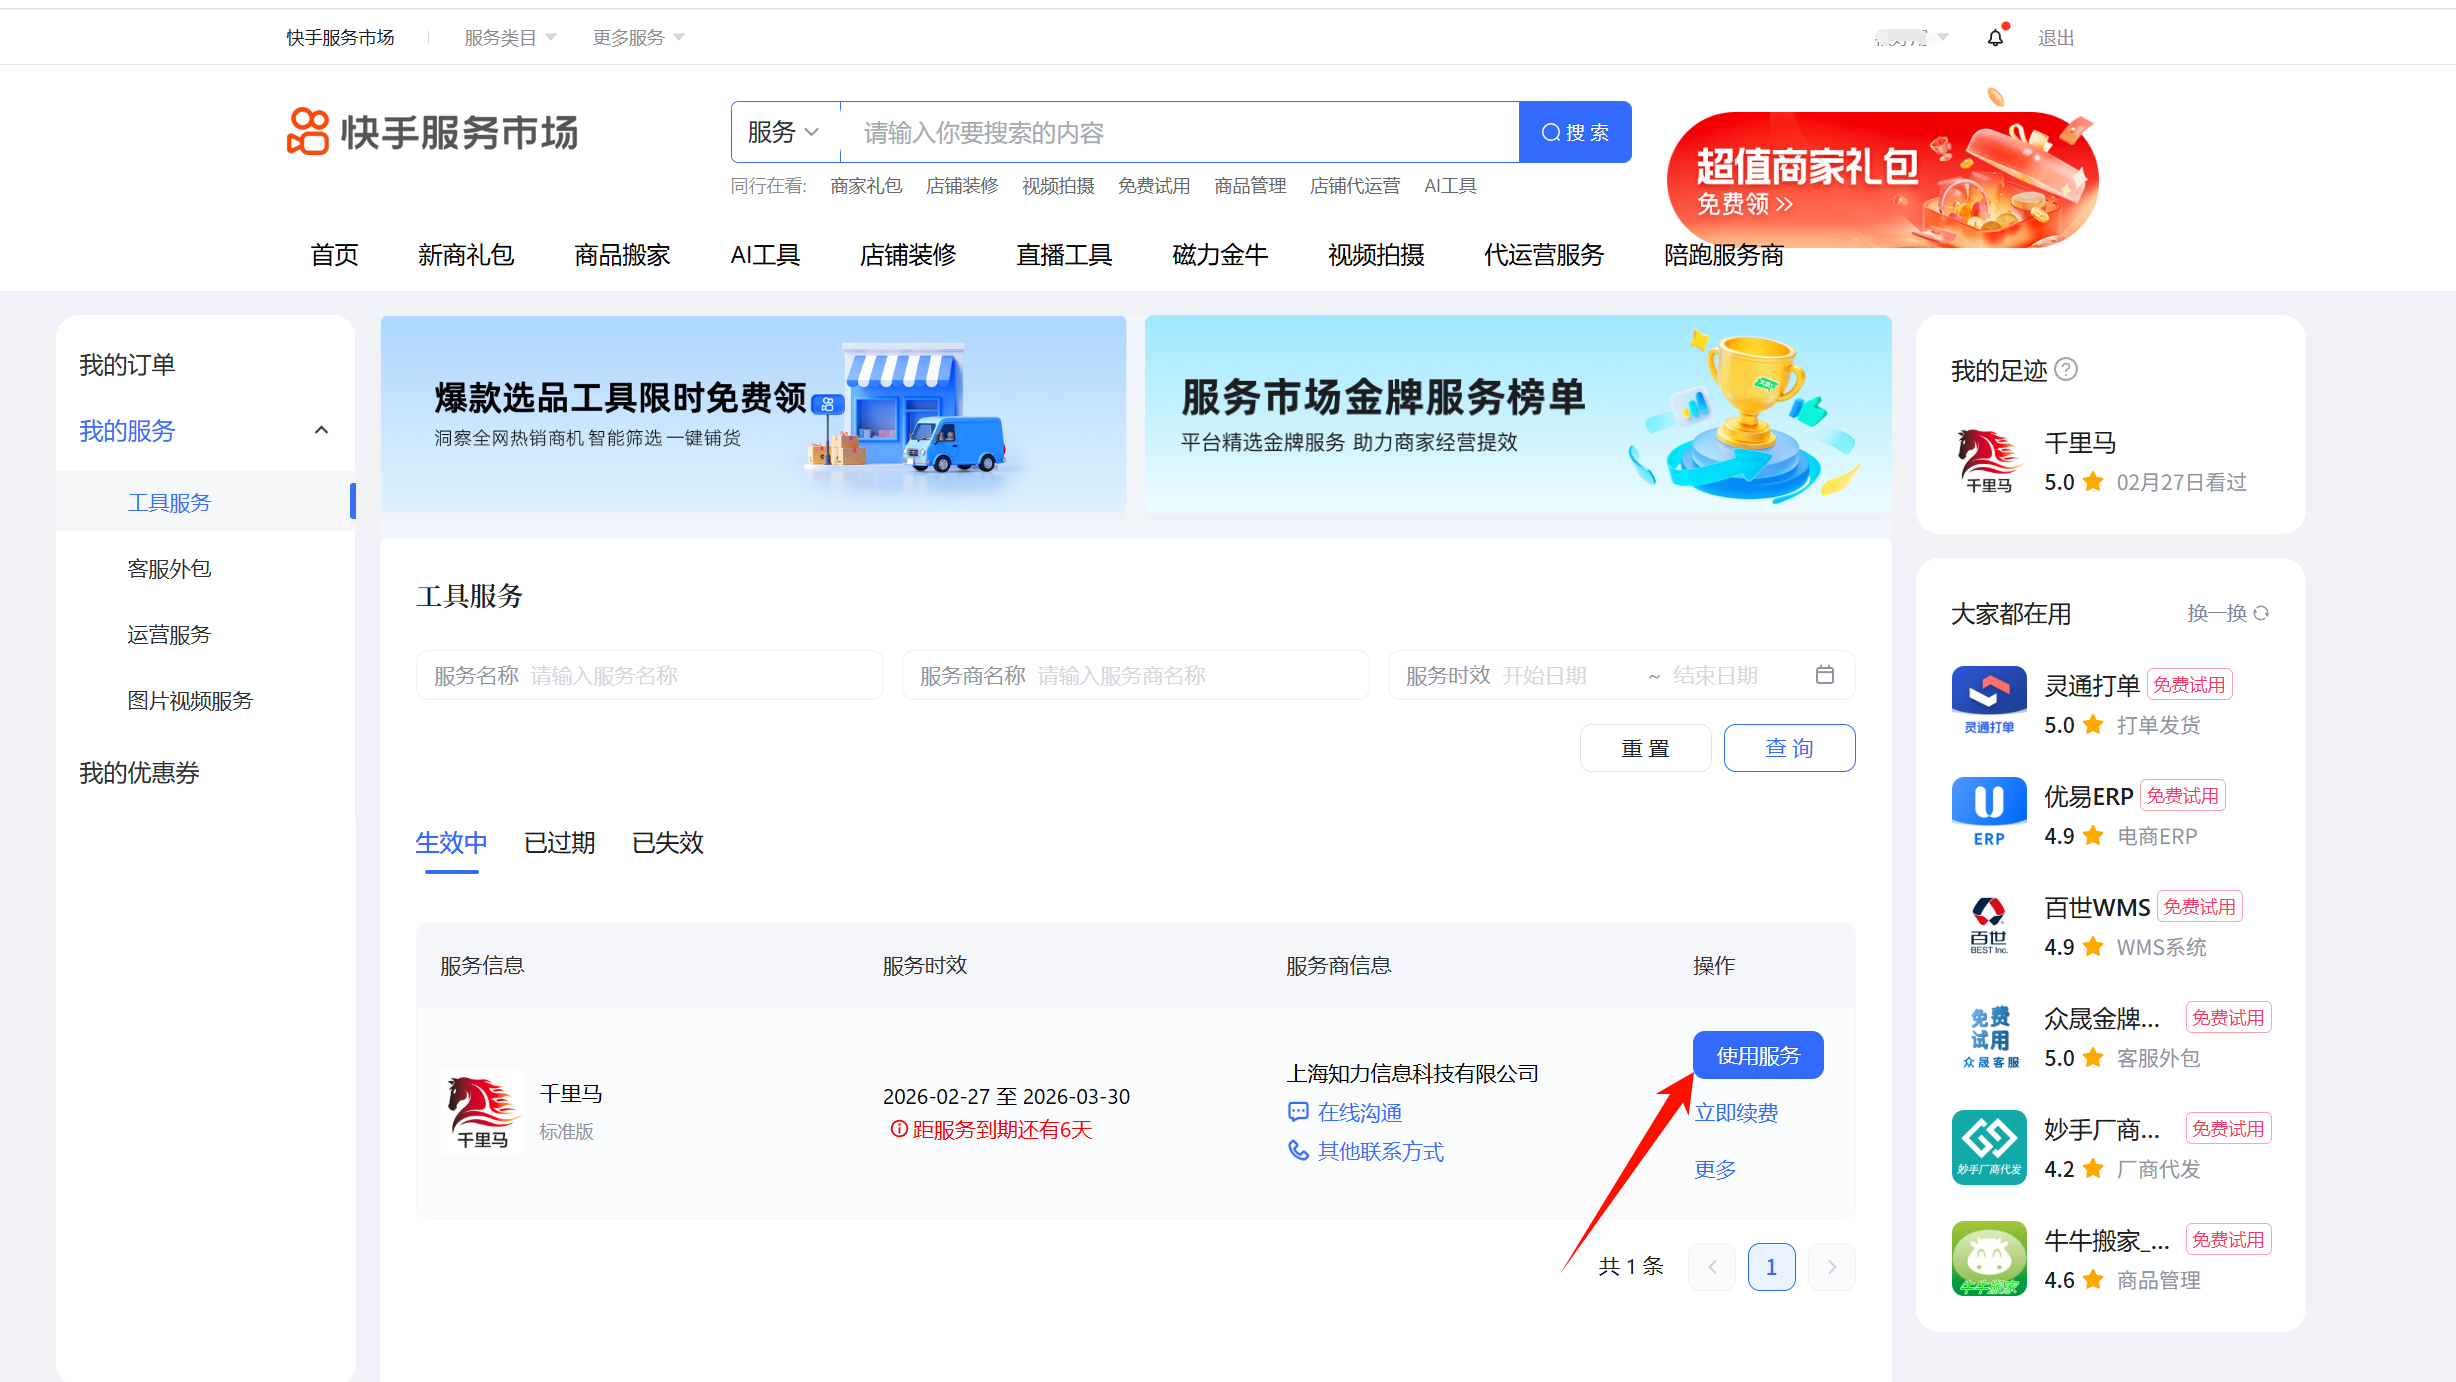The height and width of the screenshot is (1382, 2456).
Task: Open the 妙手厂商 green app icon
Action: click(x=1988, y=1146)
